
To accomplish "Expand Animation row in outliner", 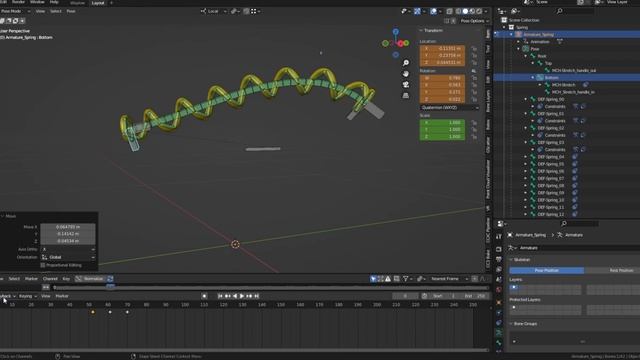I will click(x=519, y=42).
